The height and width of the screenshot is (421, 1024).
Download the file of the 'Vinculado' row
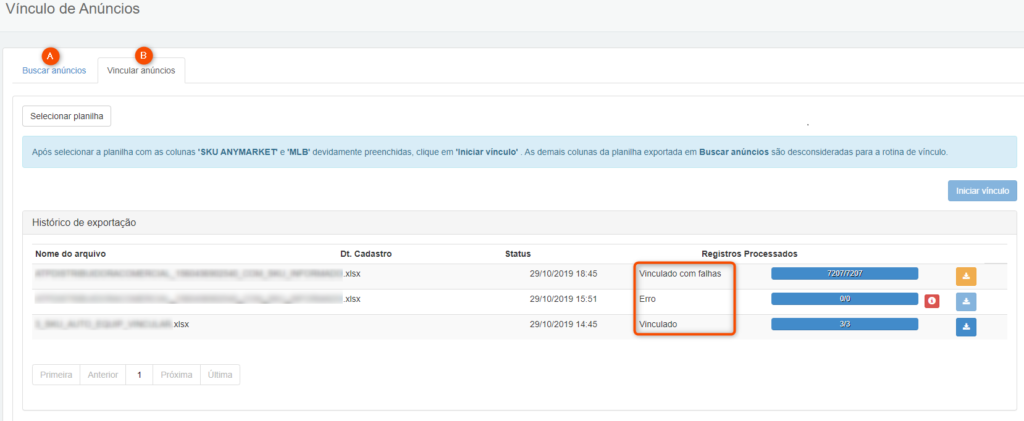(966, 326)
